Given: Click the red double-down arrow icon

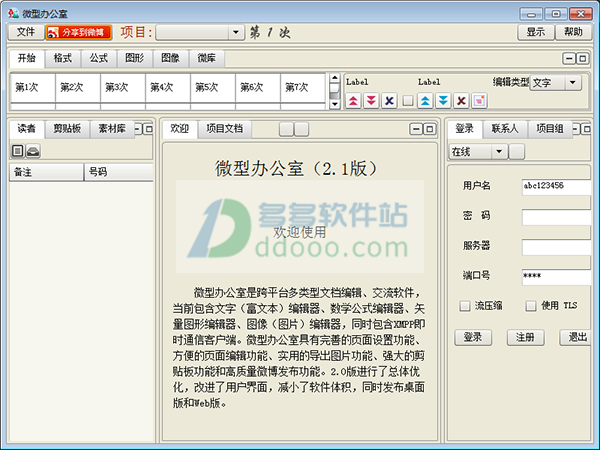Looking at the screenshot, I should click(x=371, y=101).
